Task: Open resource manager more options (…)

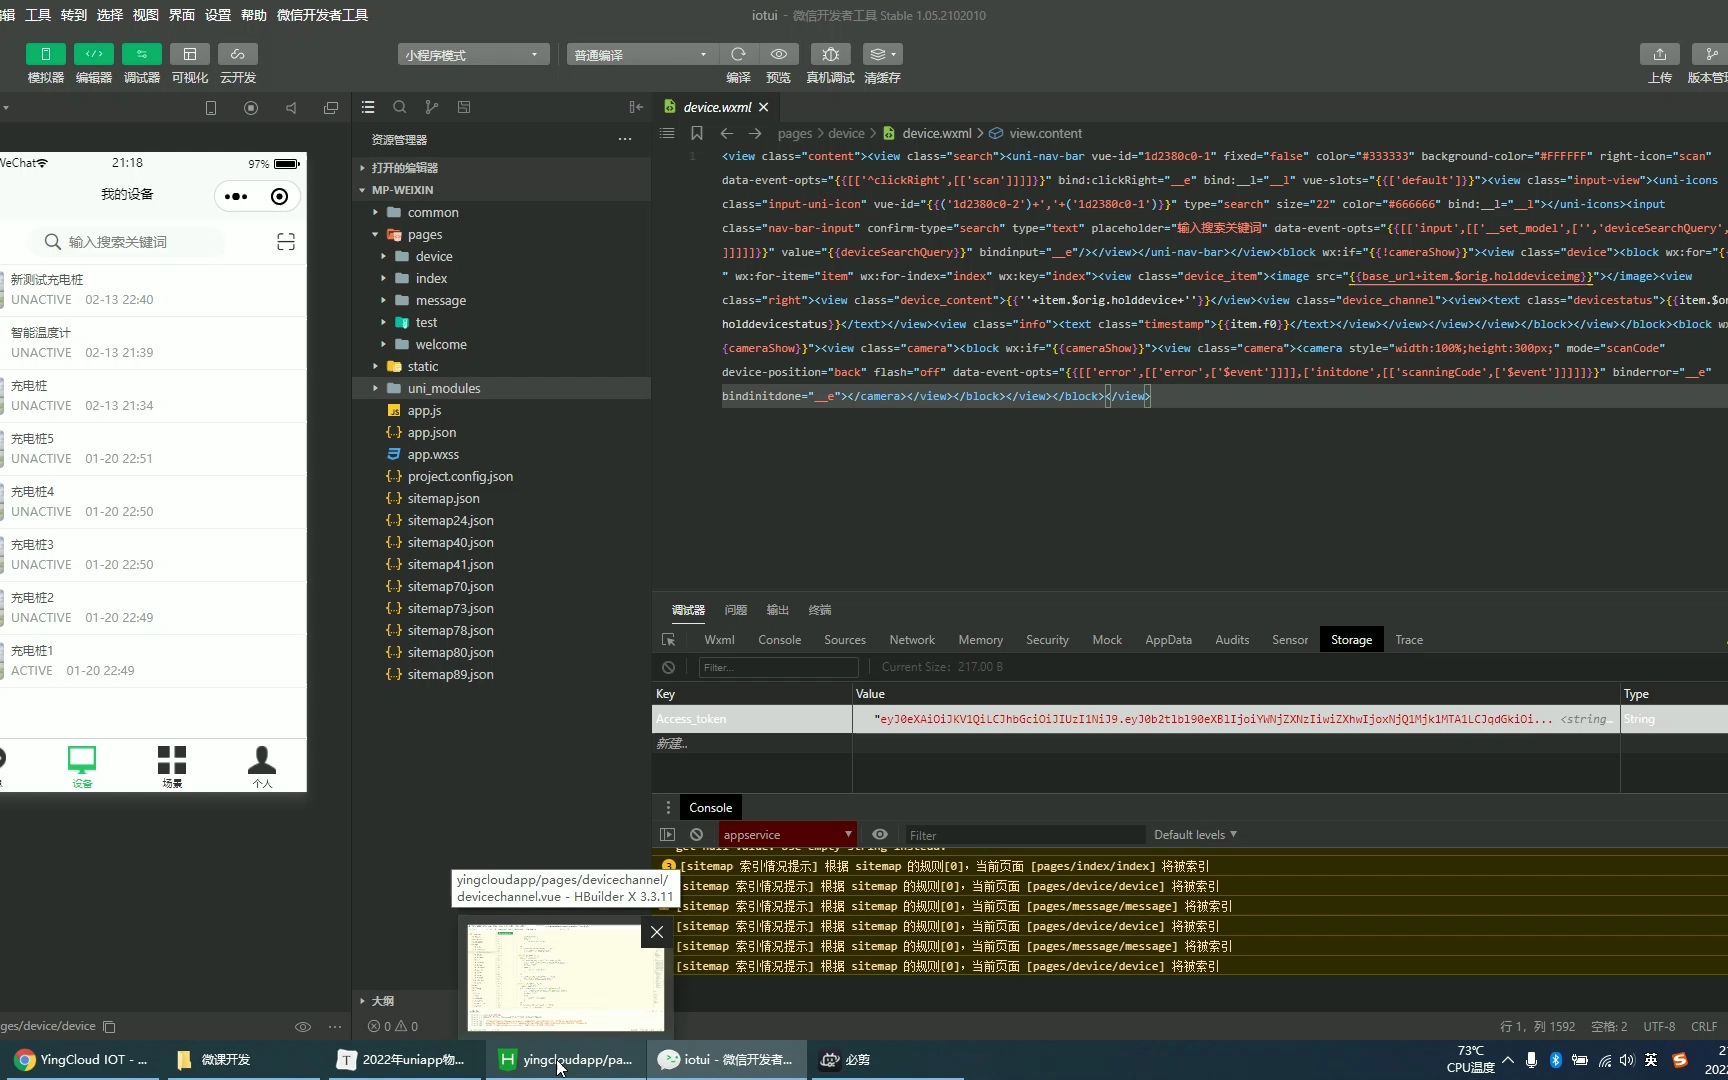Action: [625, 139]
